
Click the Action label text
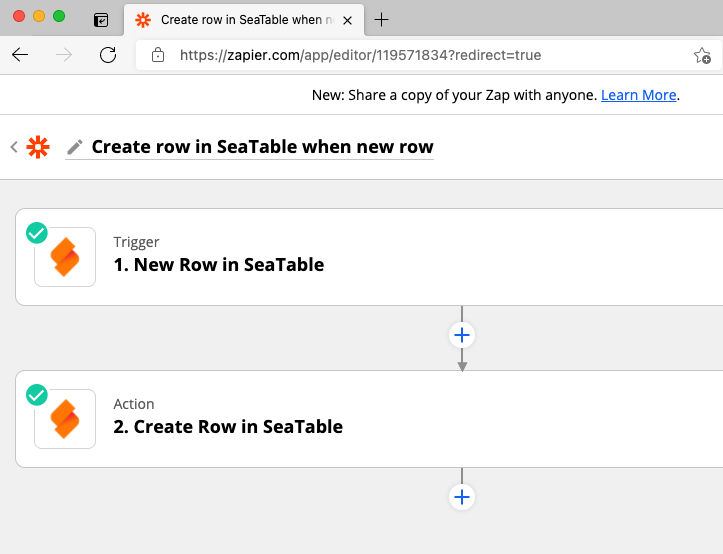[134, 404]
